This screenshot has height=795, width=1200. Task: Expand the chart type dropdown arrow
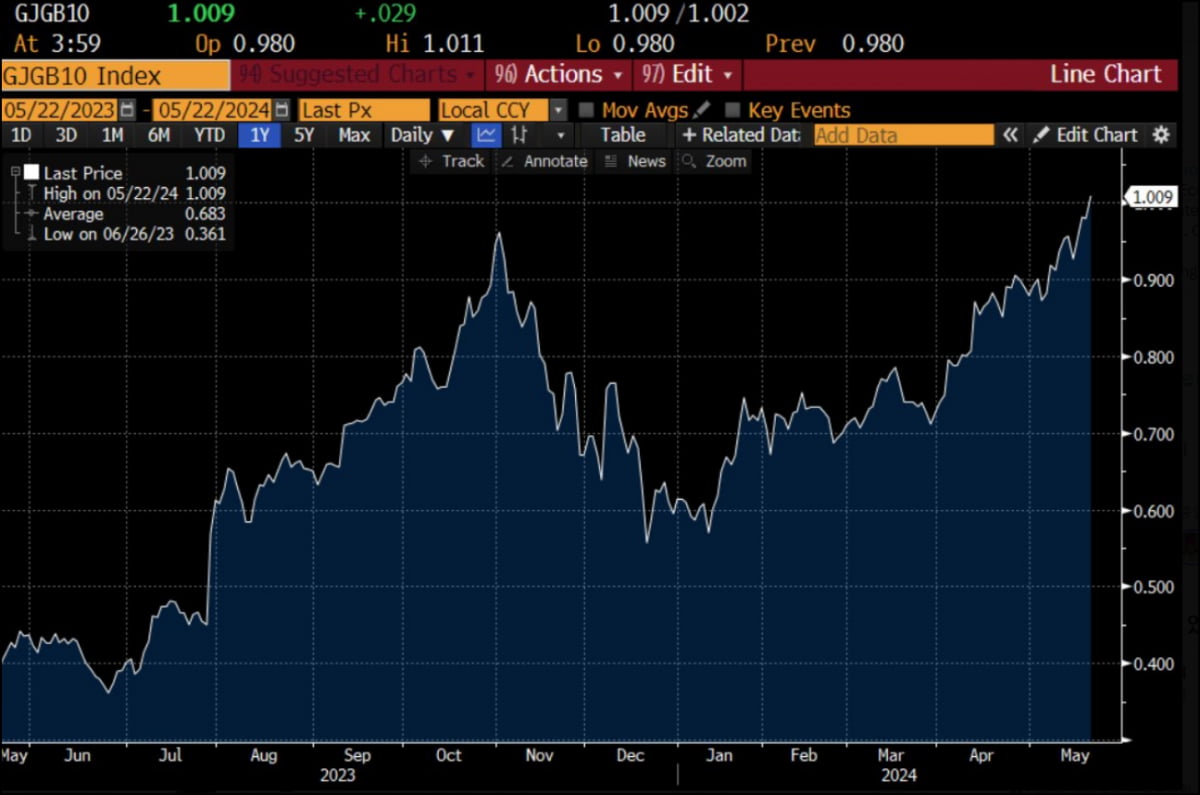[x=560, y=135]
